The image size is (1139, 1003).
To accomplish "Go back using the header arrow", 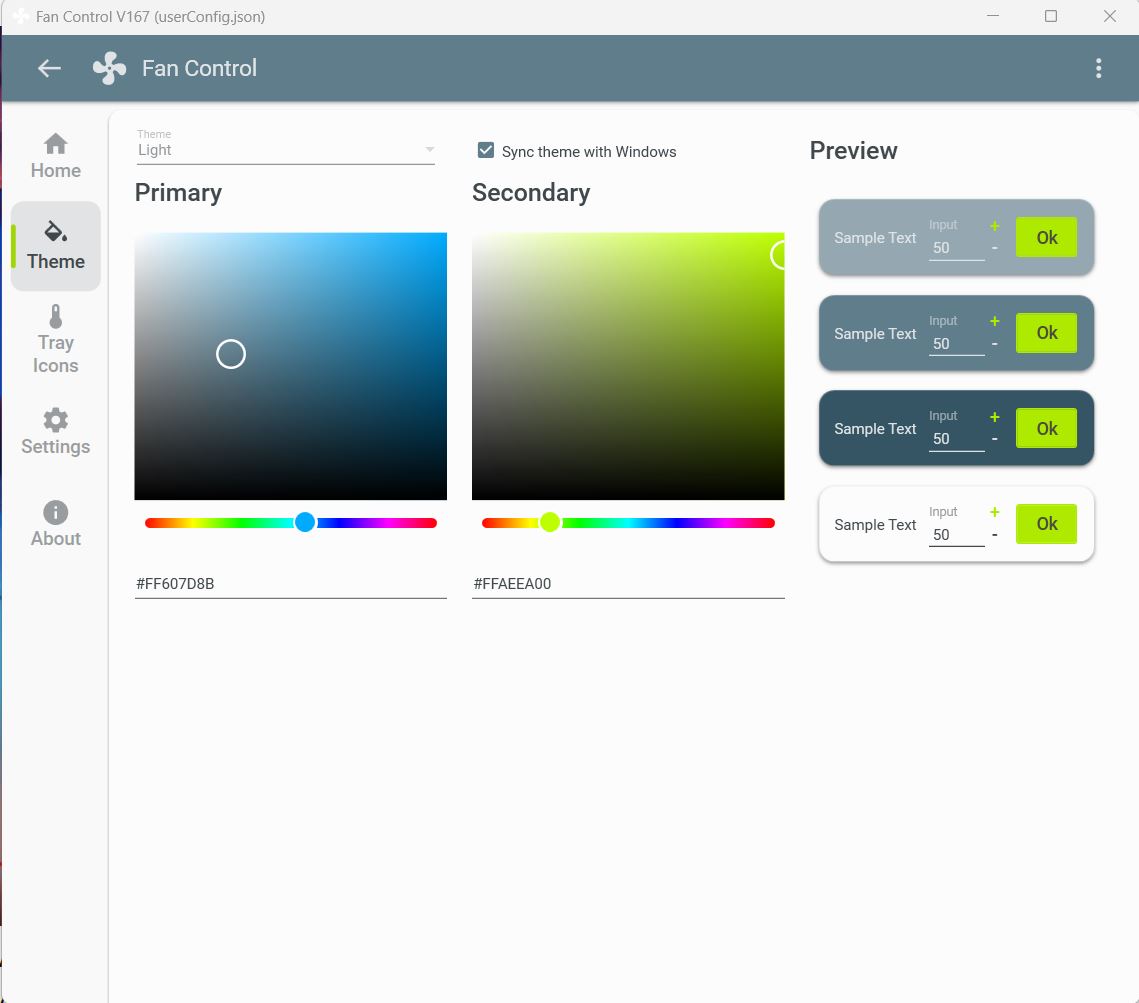I will point(49,68).
